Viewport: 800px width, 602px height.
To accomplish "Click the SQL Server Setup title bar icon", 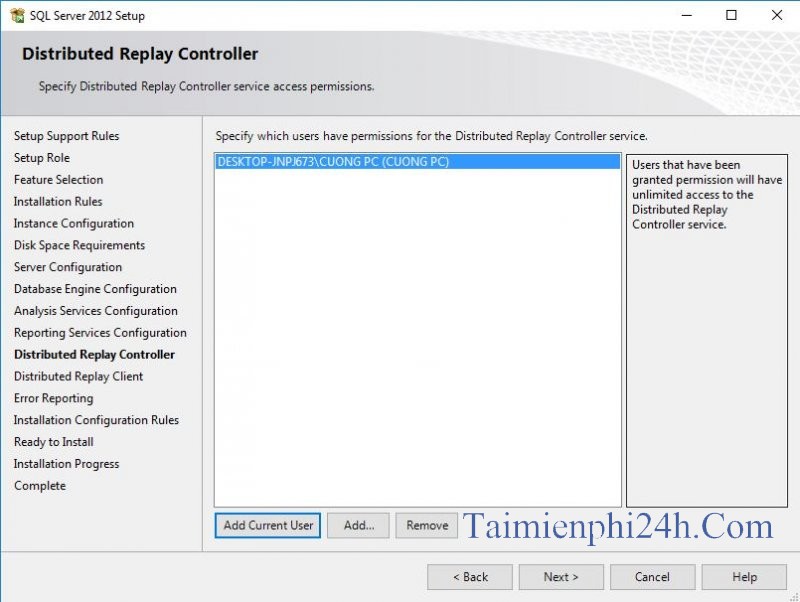I will point(17,15).
